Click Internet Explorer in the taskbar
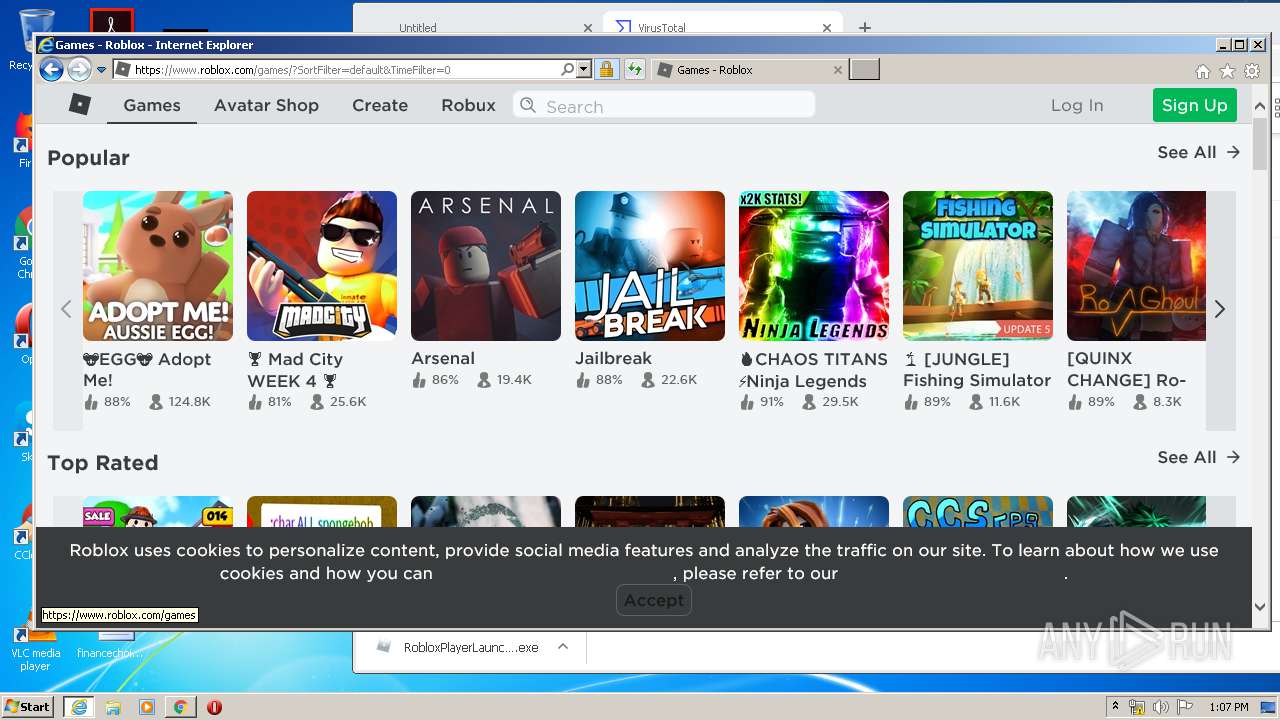The height and width of the screenshot is (720, 1280). click(x=78, y=707)
